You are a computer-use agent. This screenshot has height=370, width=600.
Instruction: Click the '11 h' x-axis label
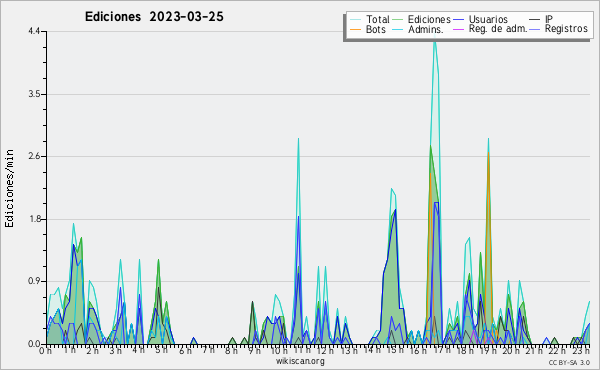[302, 350]
